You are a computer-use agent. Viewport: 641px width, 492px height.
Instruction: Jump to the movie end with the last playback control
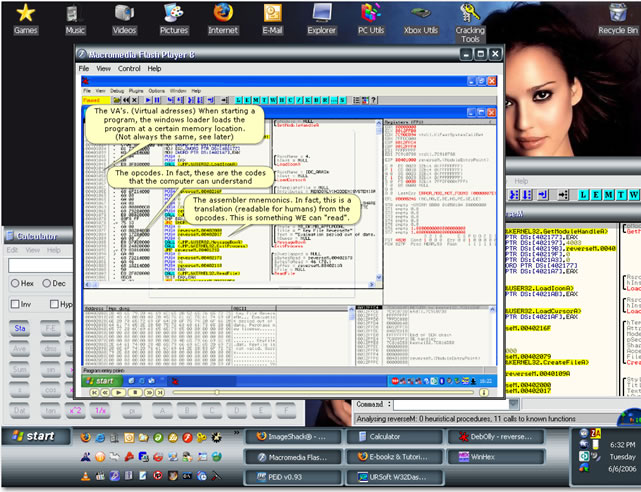[160, 392]
